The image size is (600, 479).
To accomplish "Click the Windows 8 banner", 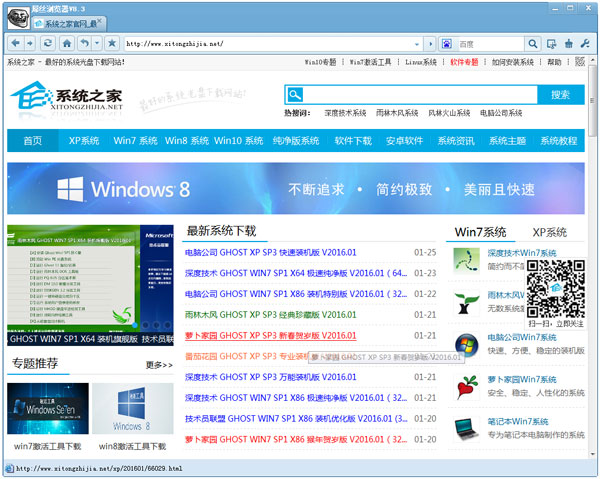I will pyautogui.click(x=296, y=188).
